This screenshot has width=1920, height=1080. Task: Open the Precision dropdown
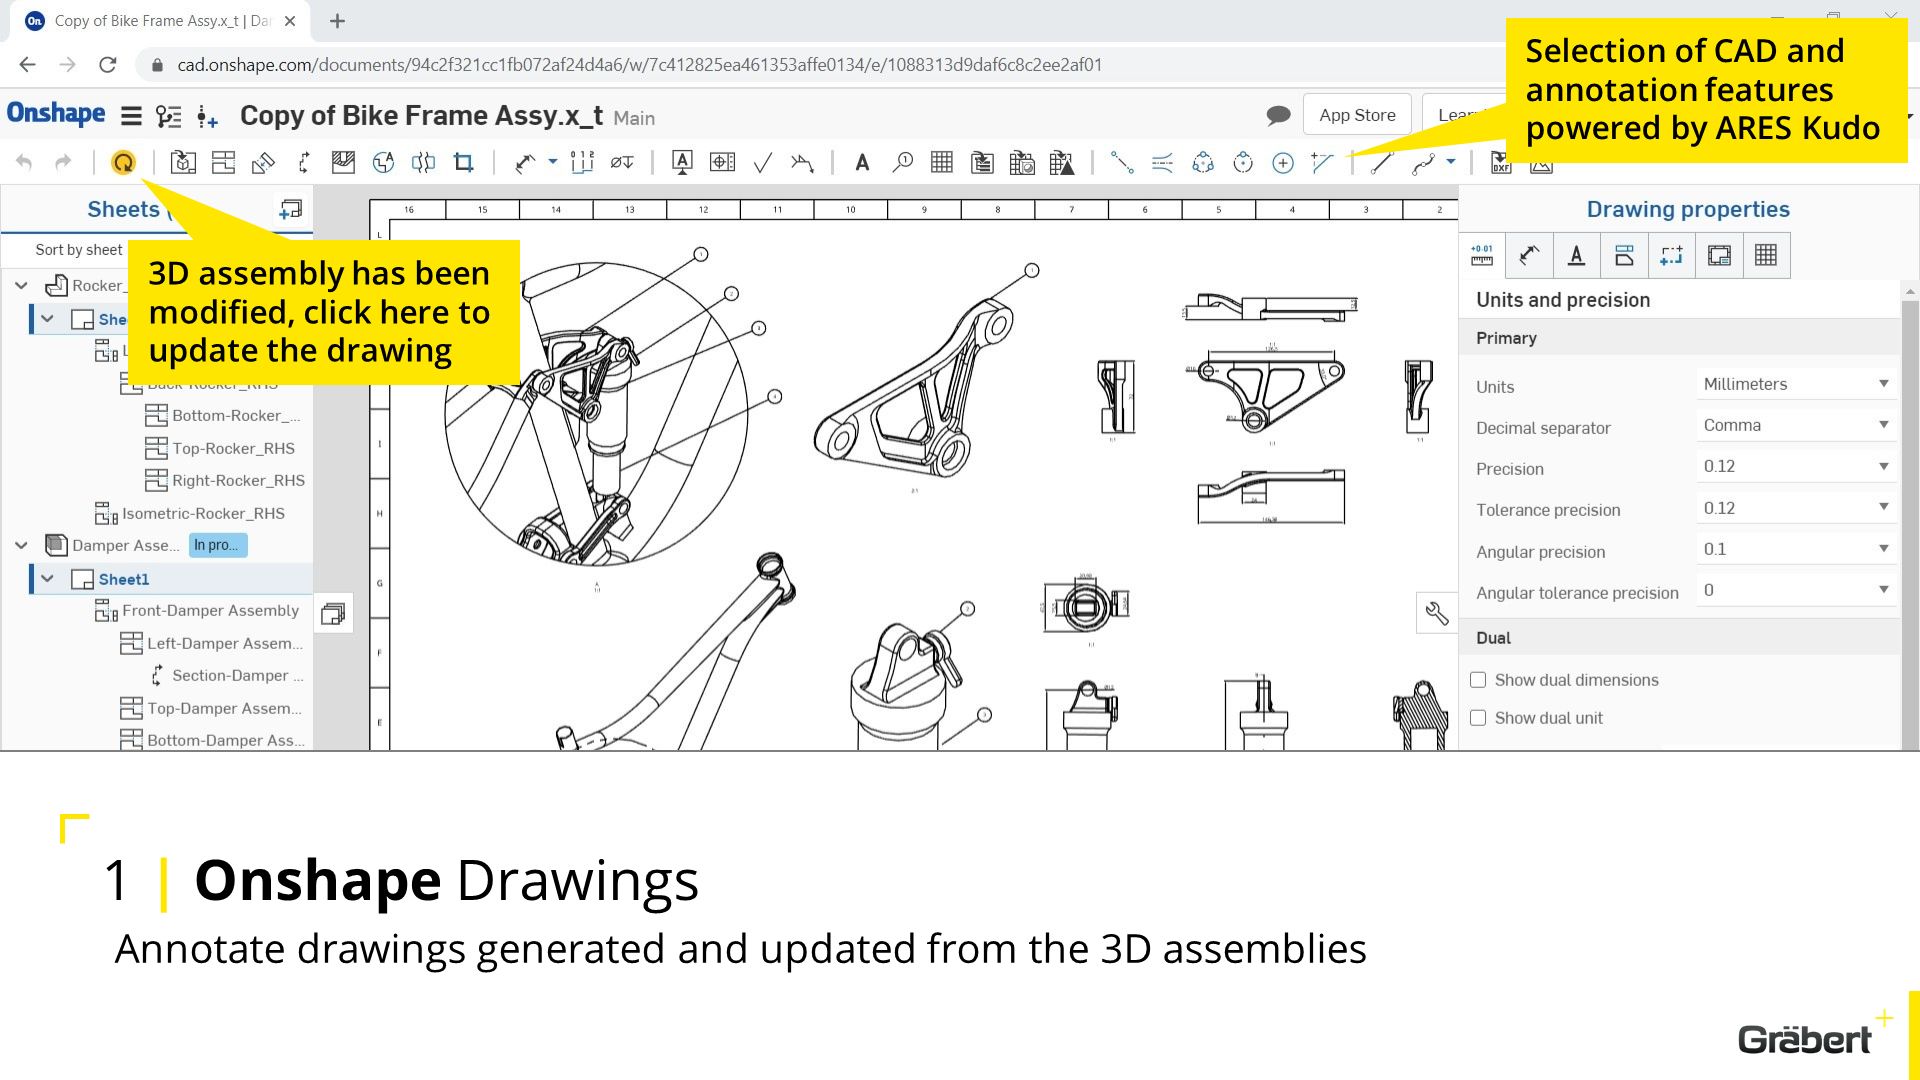[1796, 466]
